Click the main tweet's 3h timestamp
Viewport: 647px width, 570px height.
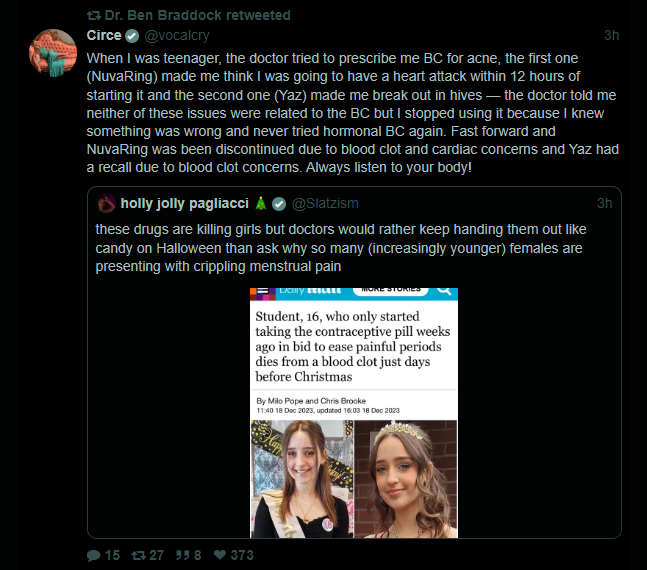pyautogui.click(x=612, y=35)
